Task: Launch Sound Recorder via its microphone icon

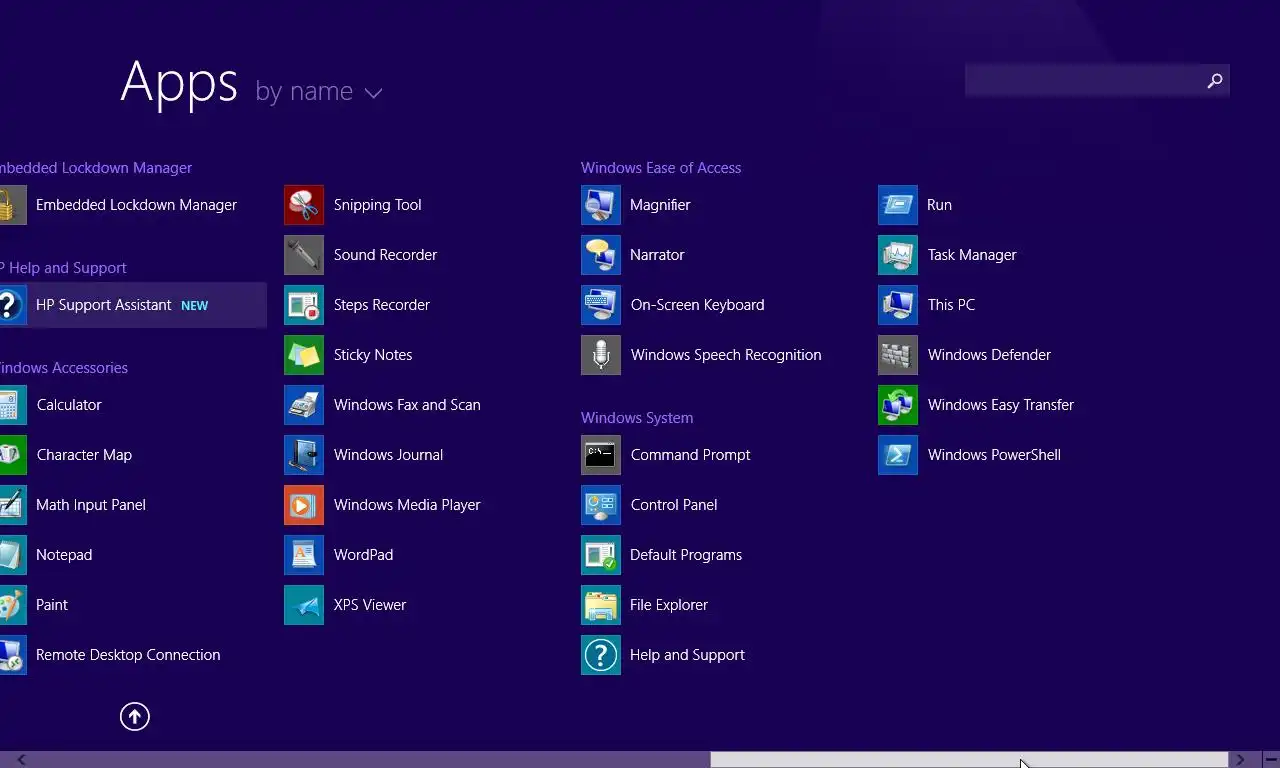Action: coord(304,255)
